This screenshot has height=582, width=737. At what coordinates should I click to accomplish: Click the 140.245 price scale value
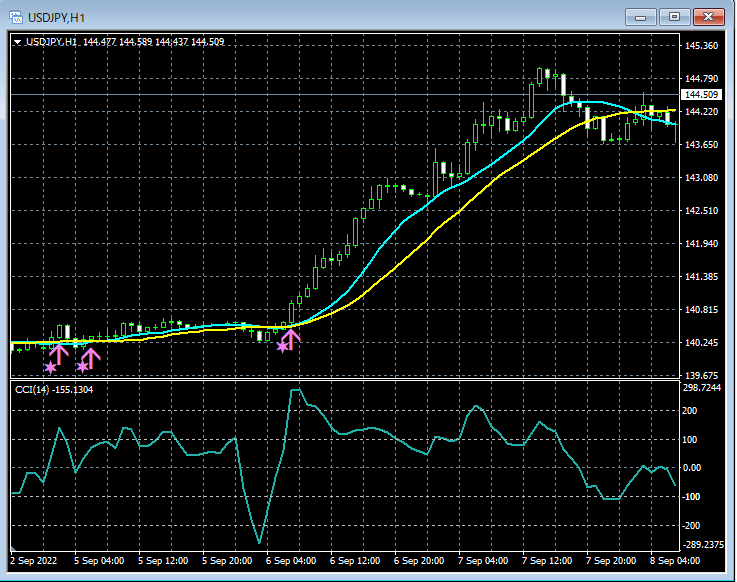[x=701, y=342]
